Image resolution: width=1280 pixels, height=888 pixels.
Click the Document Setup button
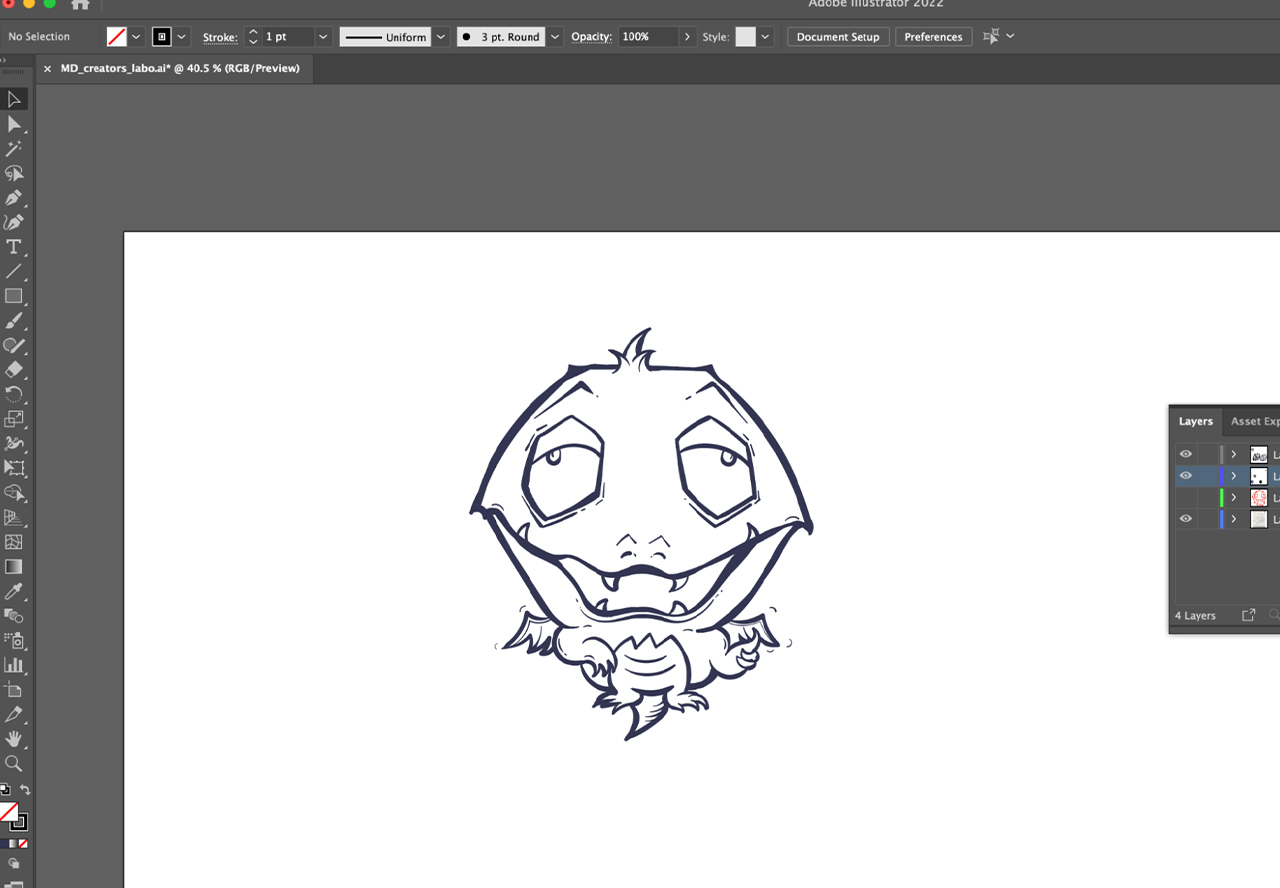(x=838, y=37)
